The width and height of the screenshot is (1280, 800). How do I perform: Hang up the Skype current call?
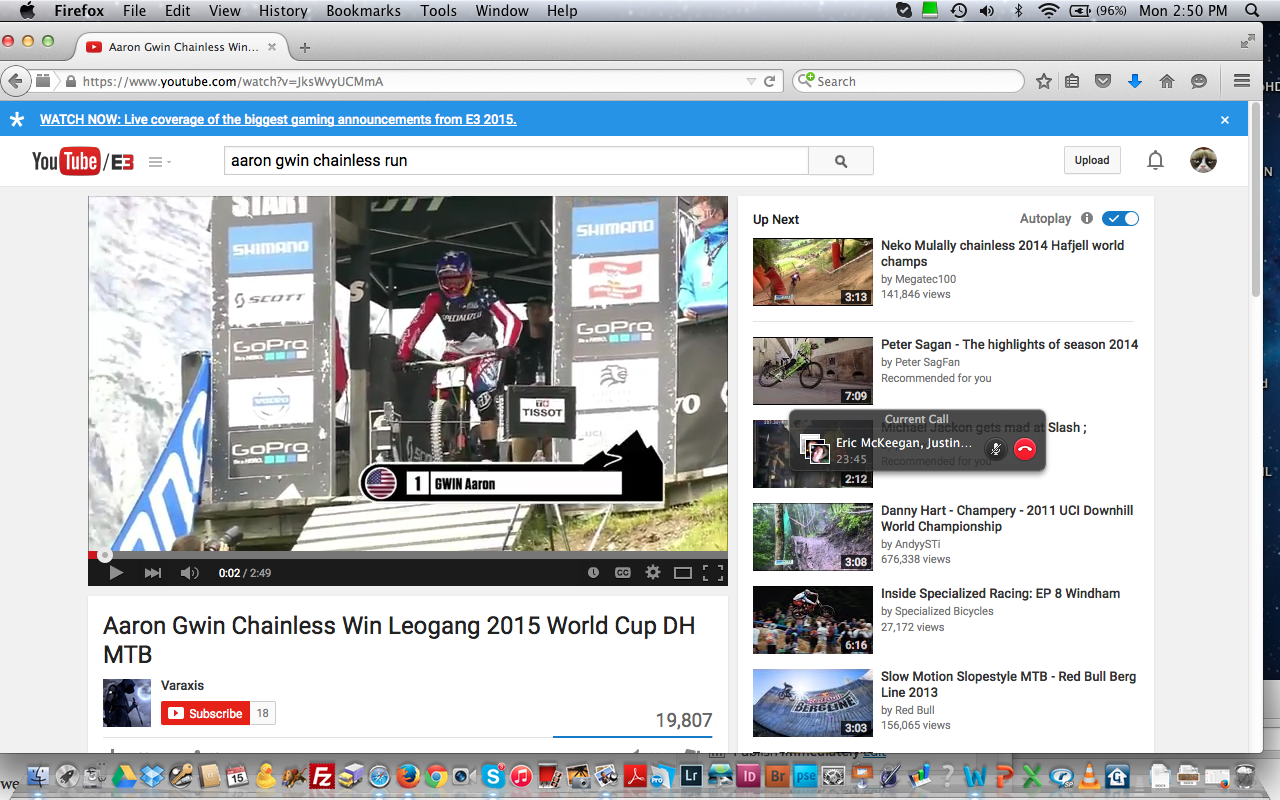[1024, 449]
